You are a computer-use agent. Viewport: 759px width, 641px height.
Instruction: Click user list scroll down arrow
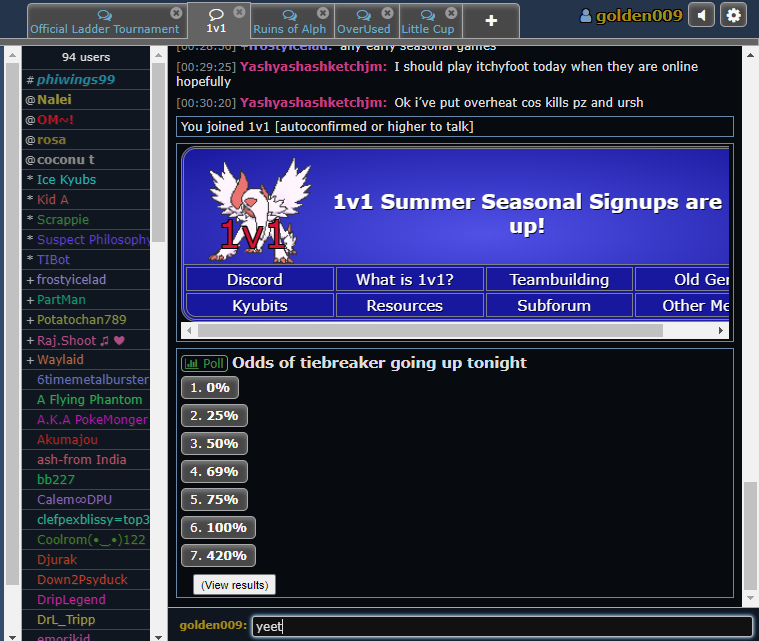tap(158, 637)
